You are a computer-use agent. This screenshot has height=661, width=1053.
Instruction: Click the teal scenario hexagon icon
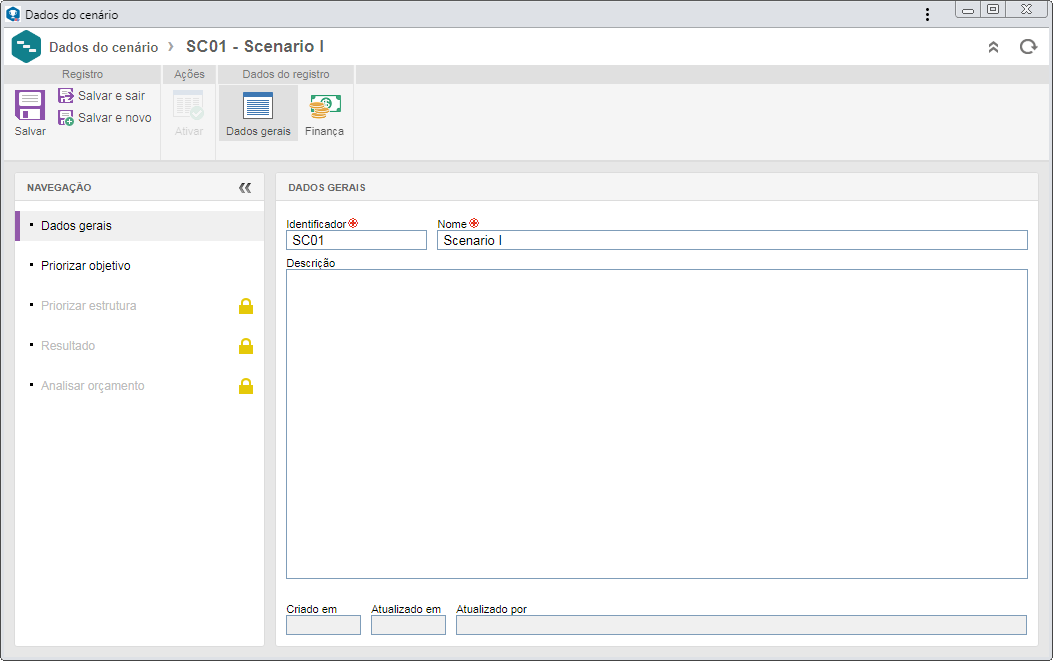pyautogui.click(x=26, y=46)
